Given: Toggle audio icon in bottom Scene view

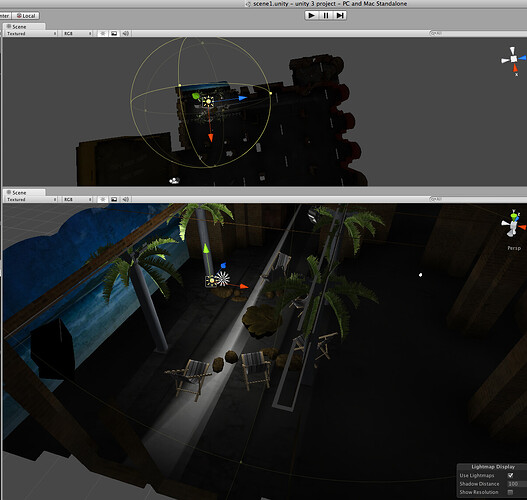Looking at the screenshot, I should coord(126,199).
